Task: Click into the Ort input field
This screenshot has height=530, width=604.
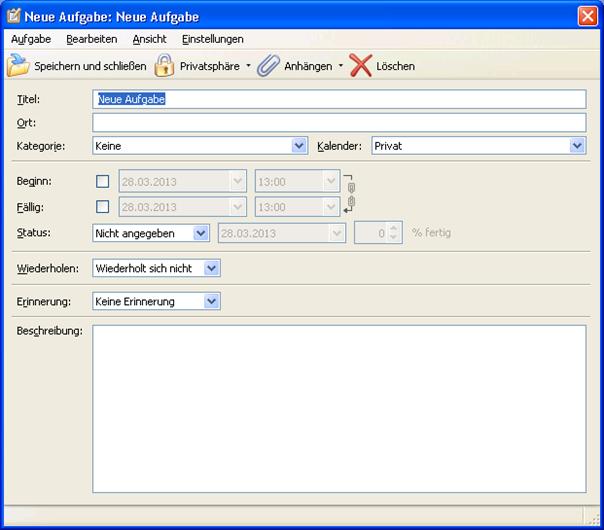Action: (x=339, y=122)
